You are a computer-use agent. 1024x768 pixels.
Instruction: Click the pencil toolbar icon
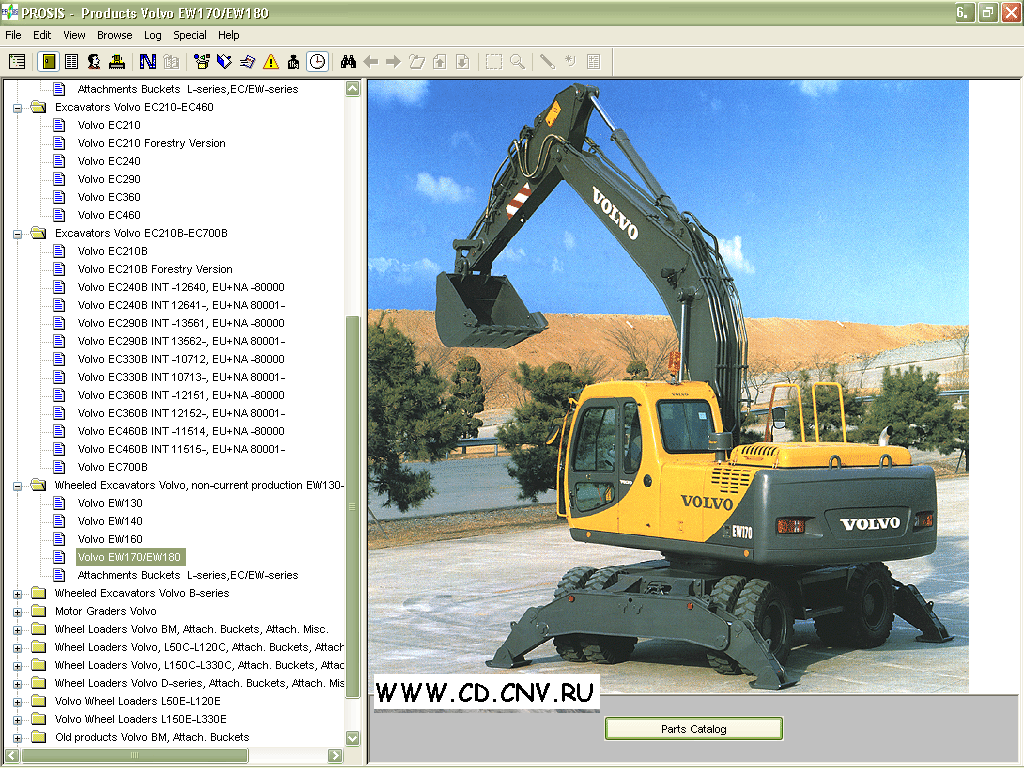[547, 62]
